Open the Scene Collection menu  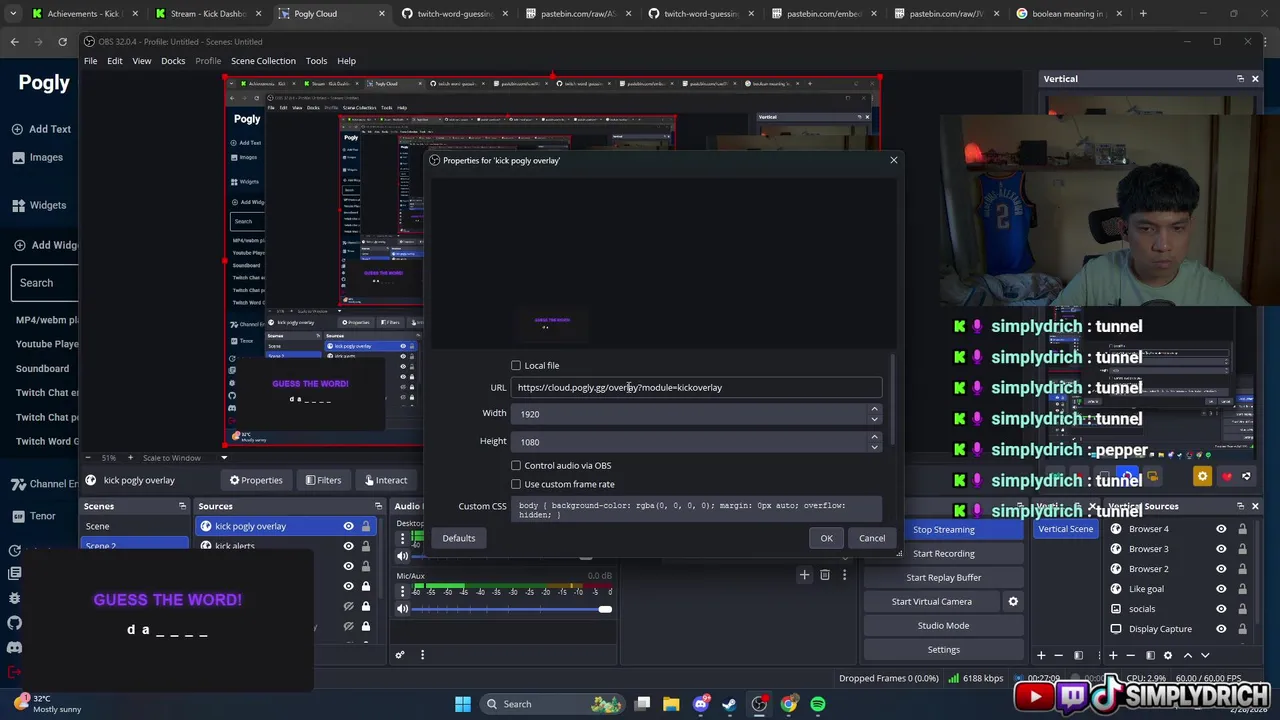pos(263,61)
